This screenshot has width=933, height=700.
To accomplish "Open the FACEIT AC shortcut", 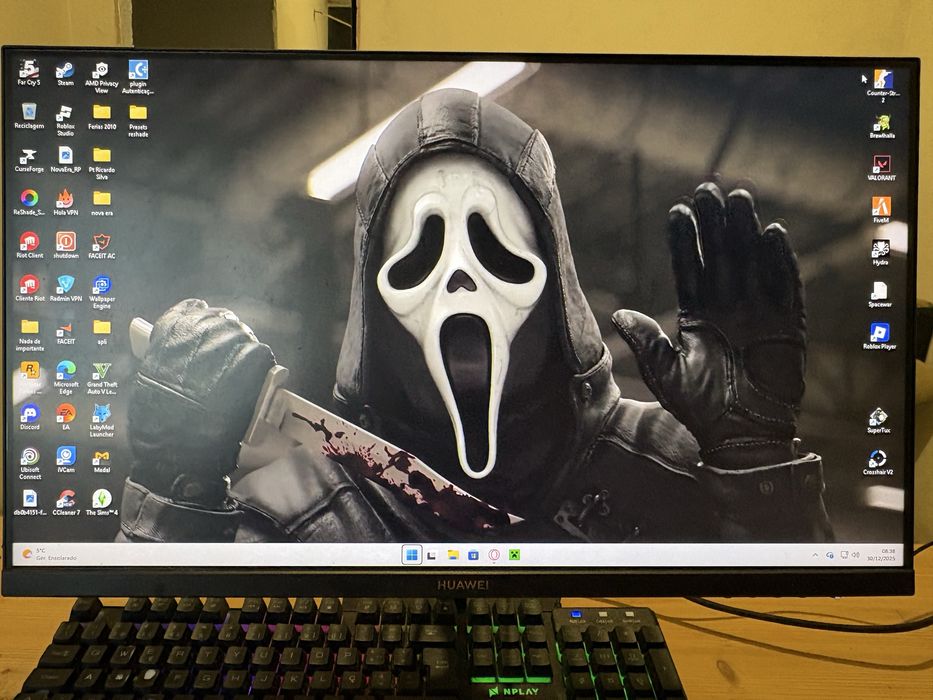I will tap(102, 246).
